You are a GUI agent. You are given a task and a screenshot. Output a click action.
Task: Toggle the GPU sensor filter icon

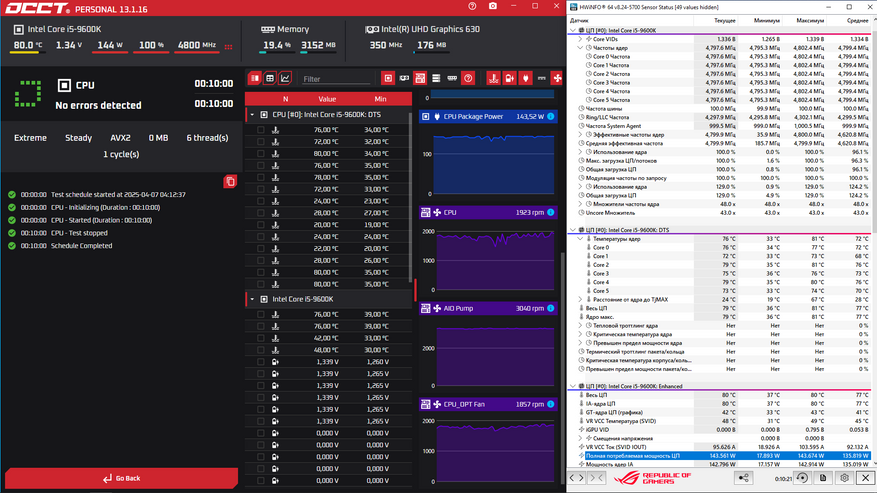click(x=404, y=78)
